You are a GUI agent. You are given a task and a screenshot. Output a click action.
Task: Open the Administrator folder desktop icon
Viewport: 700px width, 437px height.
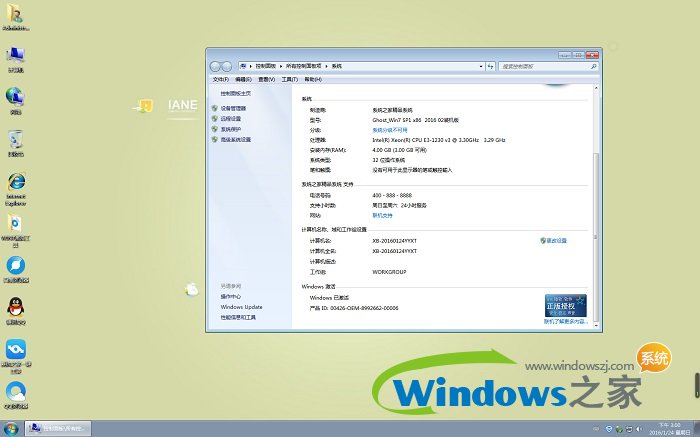16,15
